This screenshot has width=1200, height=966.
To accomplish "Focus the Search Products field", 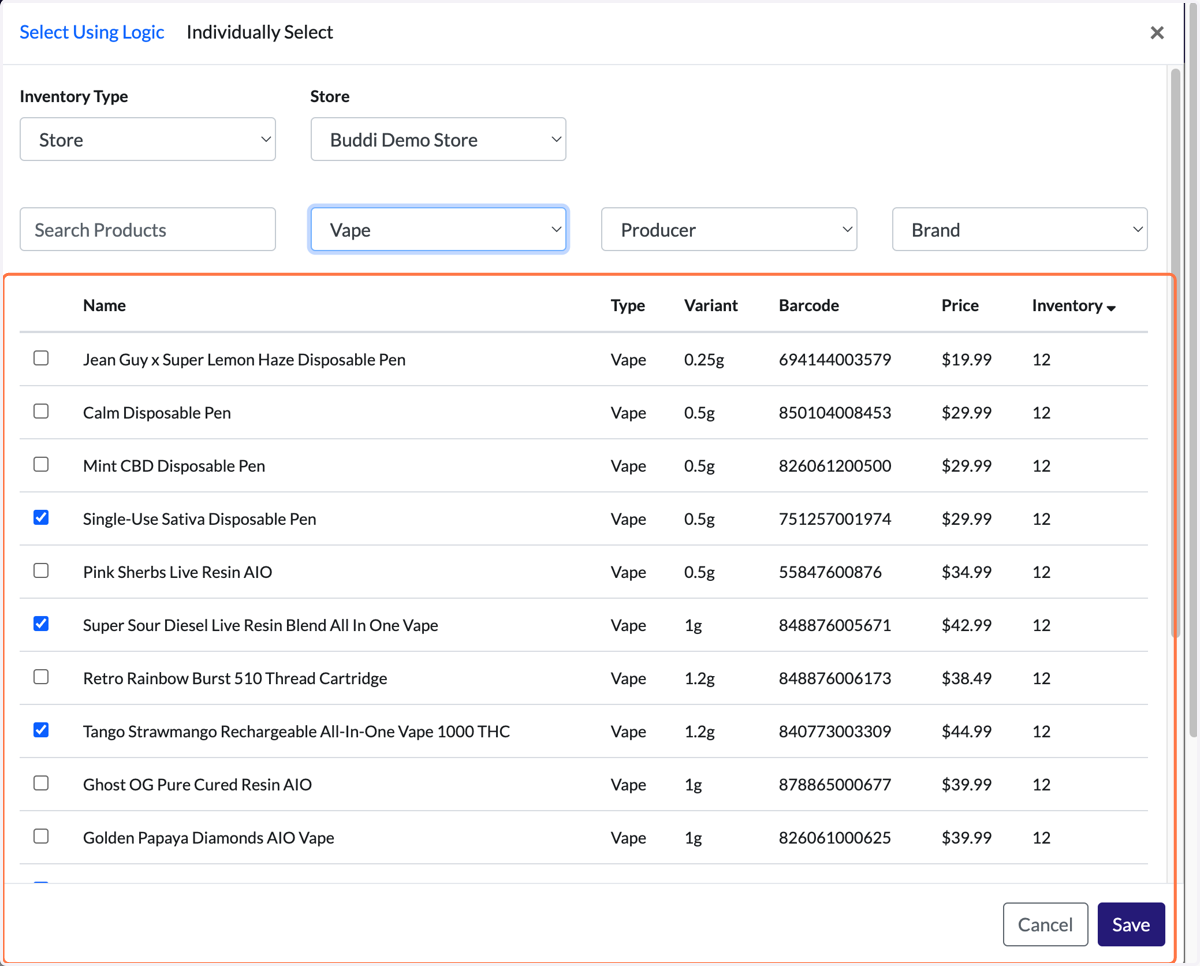I will 148,230.
